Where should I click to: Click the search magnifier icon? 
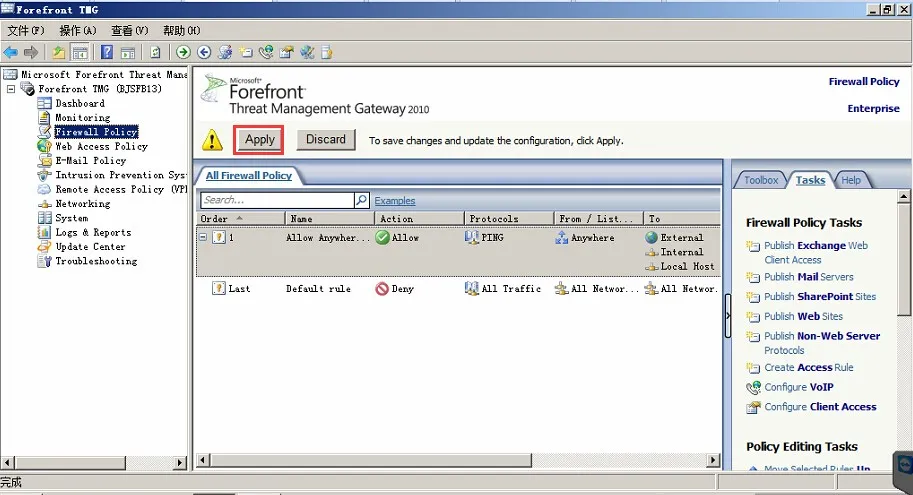pos(362,200)
